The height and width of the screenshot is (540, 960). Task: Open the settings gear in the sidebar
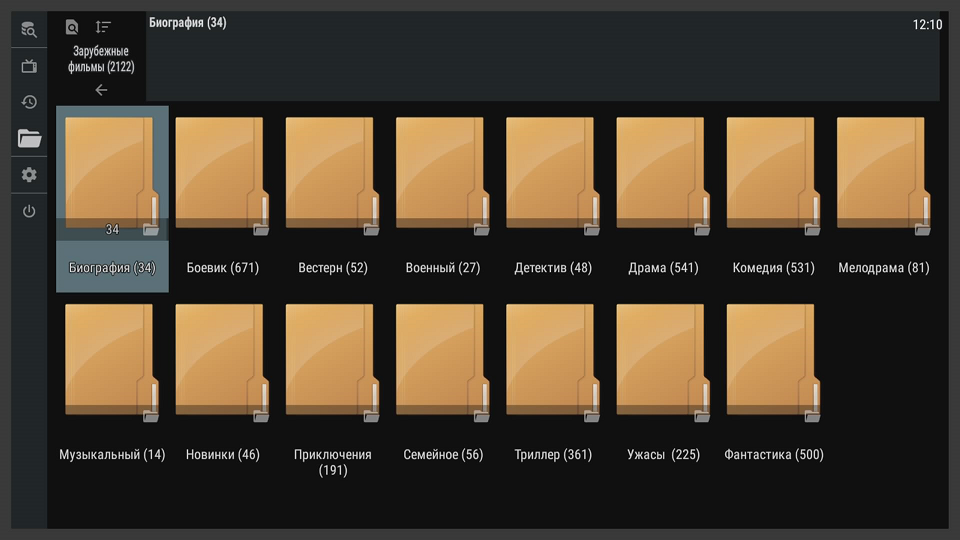29,175
